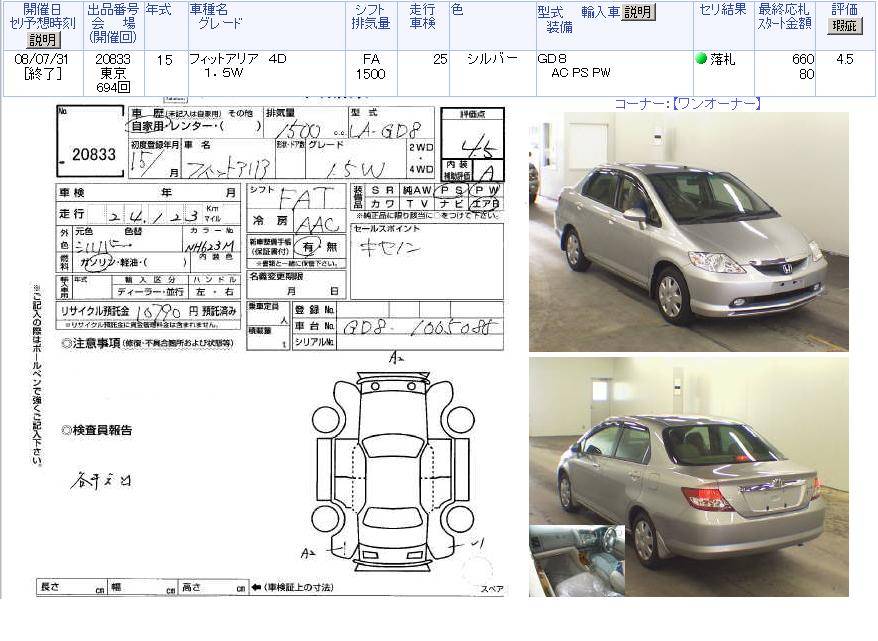This screenshot has width=878, height=641.
Task: Click the color value シルバー
Action: point(493,59)
